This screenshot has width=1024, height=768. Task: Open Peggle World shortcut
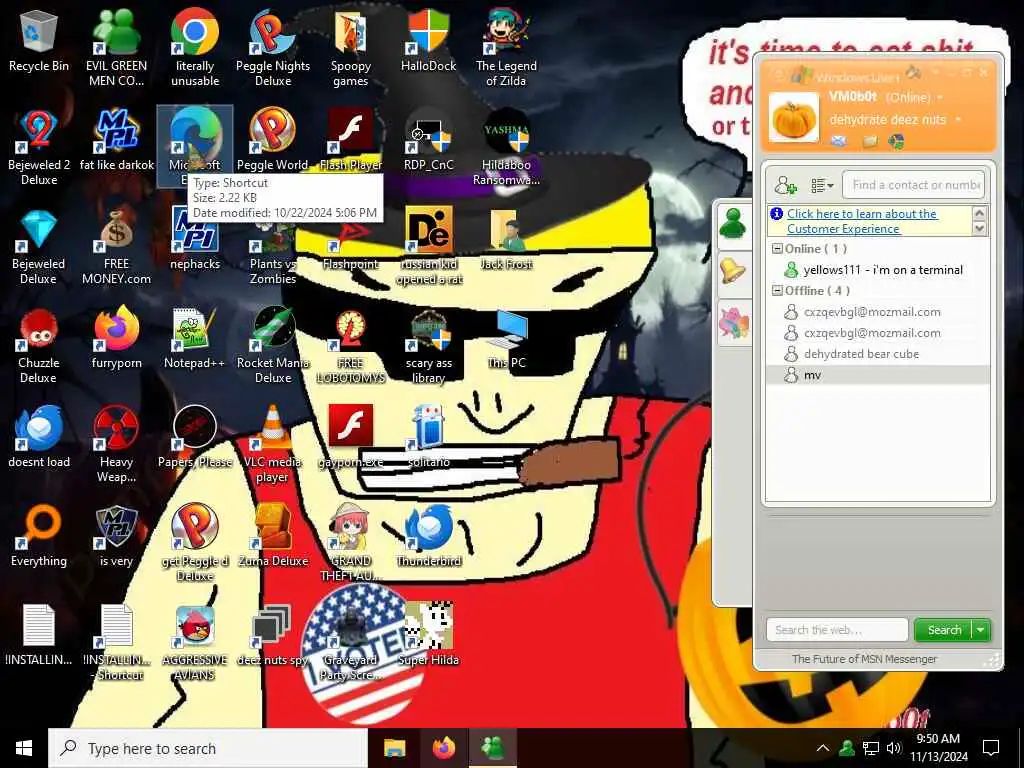(x=272, y=140)
